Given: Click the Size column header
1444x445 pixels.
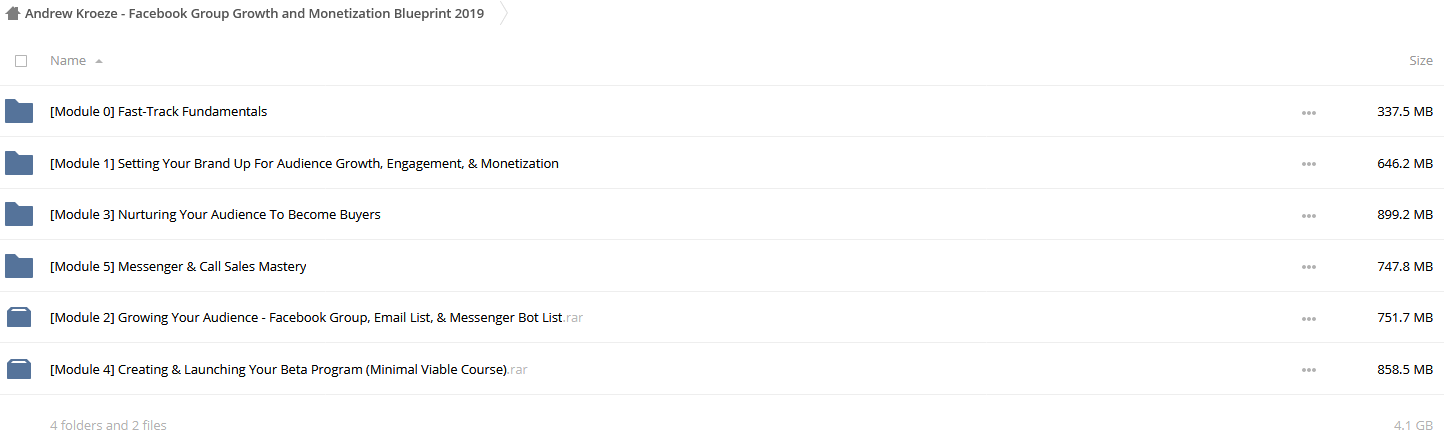Looking at the screenshot, I should click(x=1420, y=60).
